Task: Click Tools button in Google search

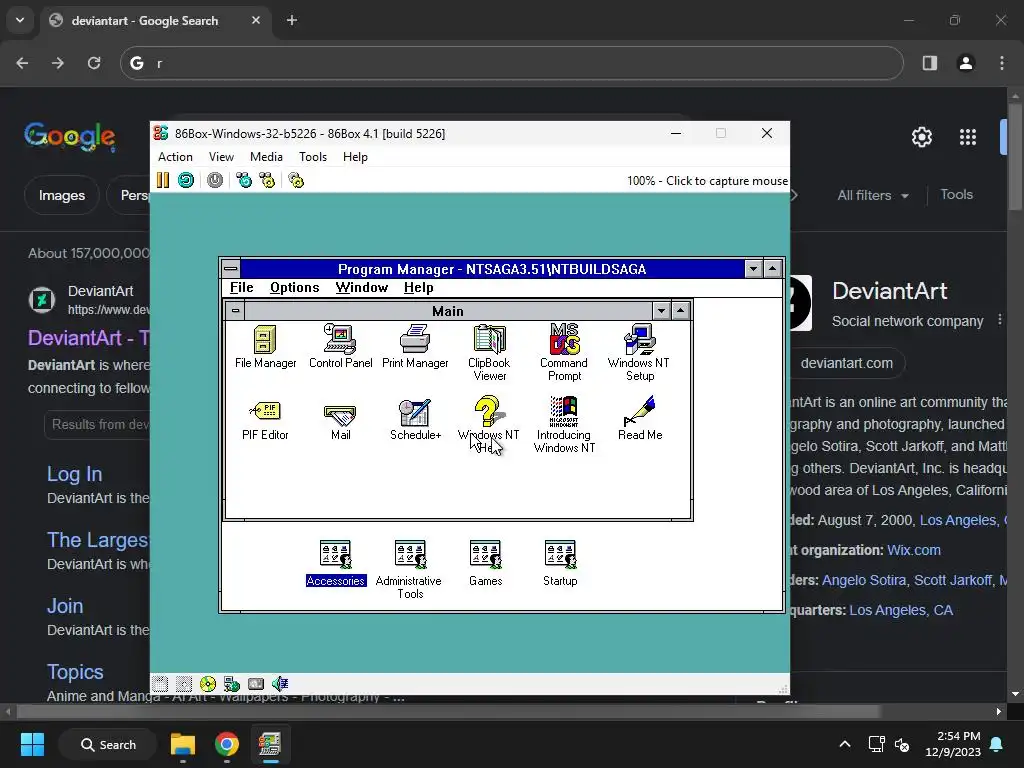Action: [x=956, y=195]
